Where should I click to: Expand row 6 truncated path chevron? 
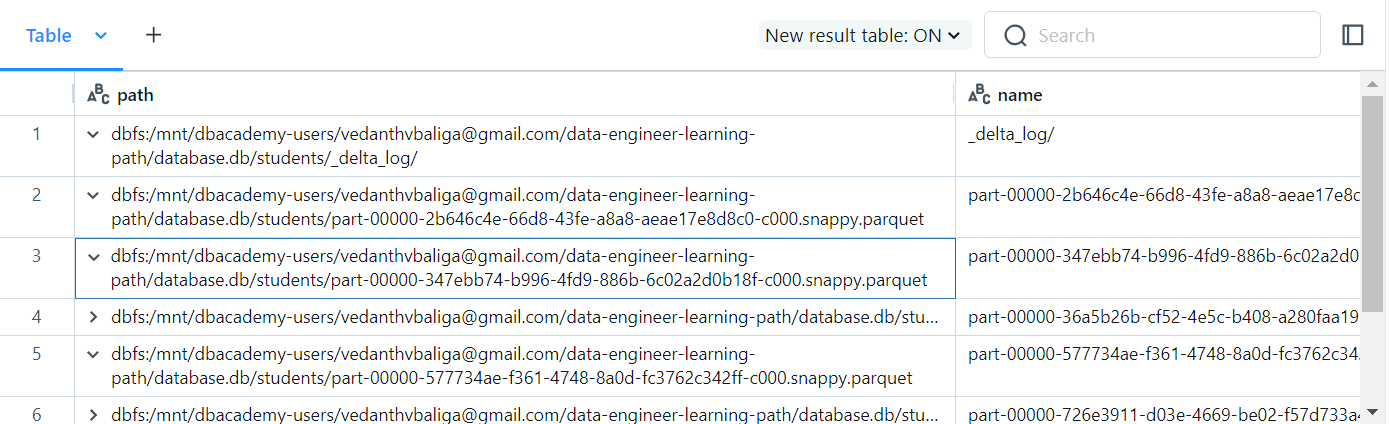point(94,414)
